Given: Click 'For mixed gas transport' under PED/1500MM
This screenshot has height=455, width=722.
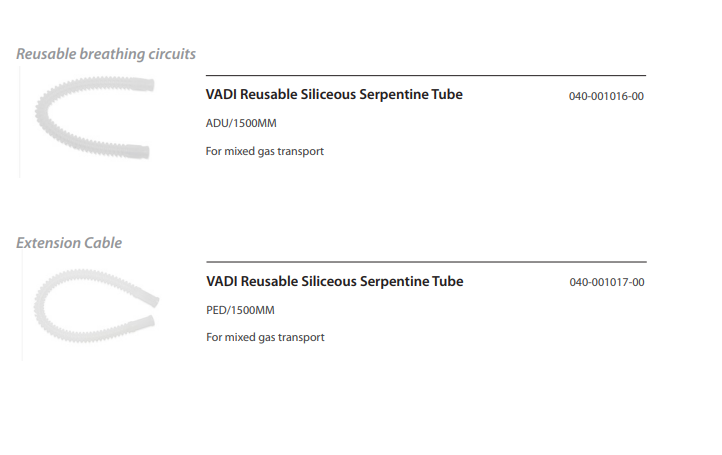Looking at the screenshot, I should pyautogui.click(x=265, y=338).
